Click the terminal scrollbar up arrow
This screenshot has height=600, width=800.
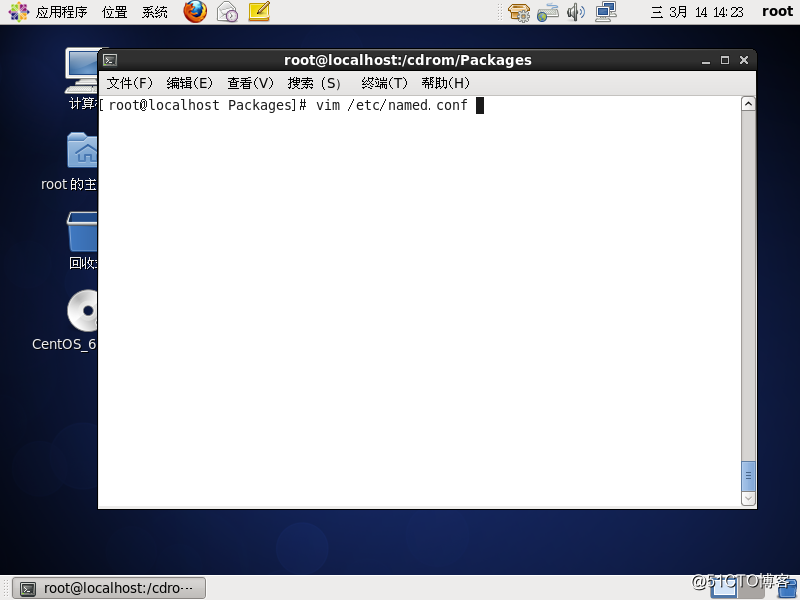[x=748, y=104]
